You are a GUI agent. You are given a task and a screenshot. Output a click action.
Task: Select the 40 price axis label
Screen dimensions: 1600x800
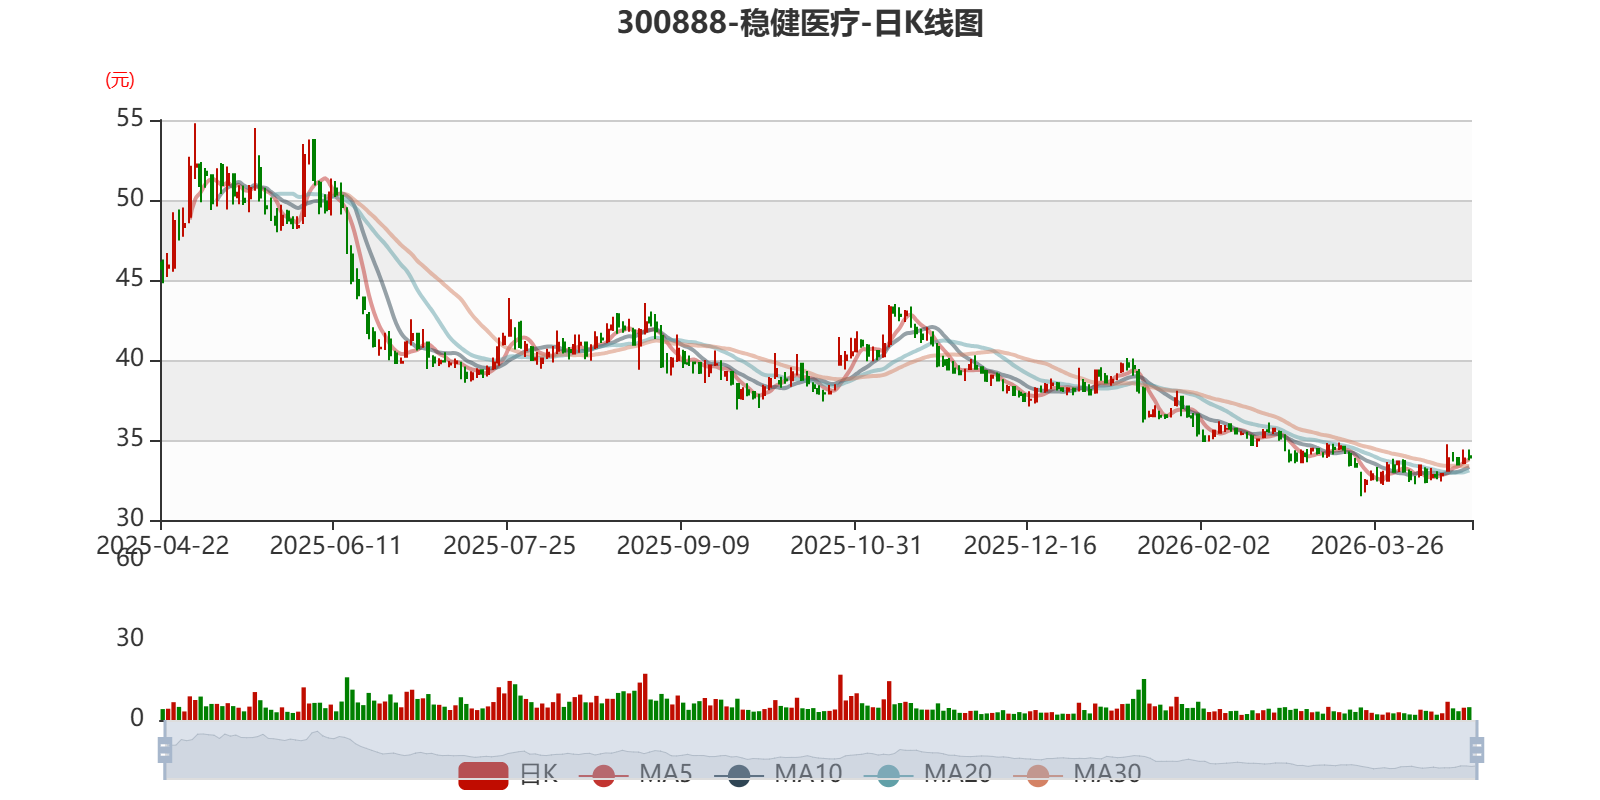pos(130,359)
